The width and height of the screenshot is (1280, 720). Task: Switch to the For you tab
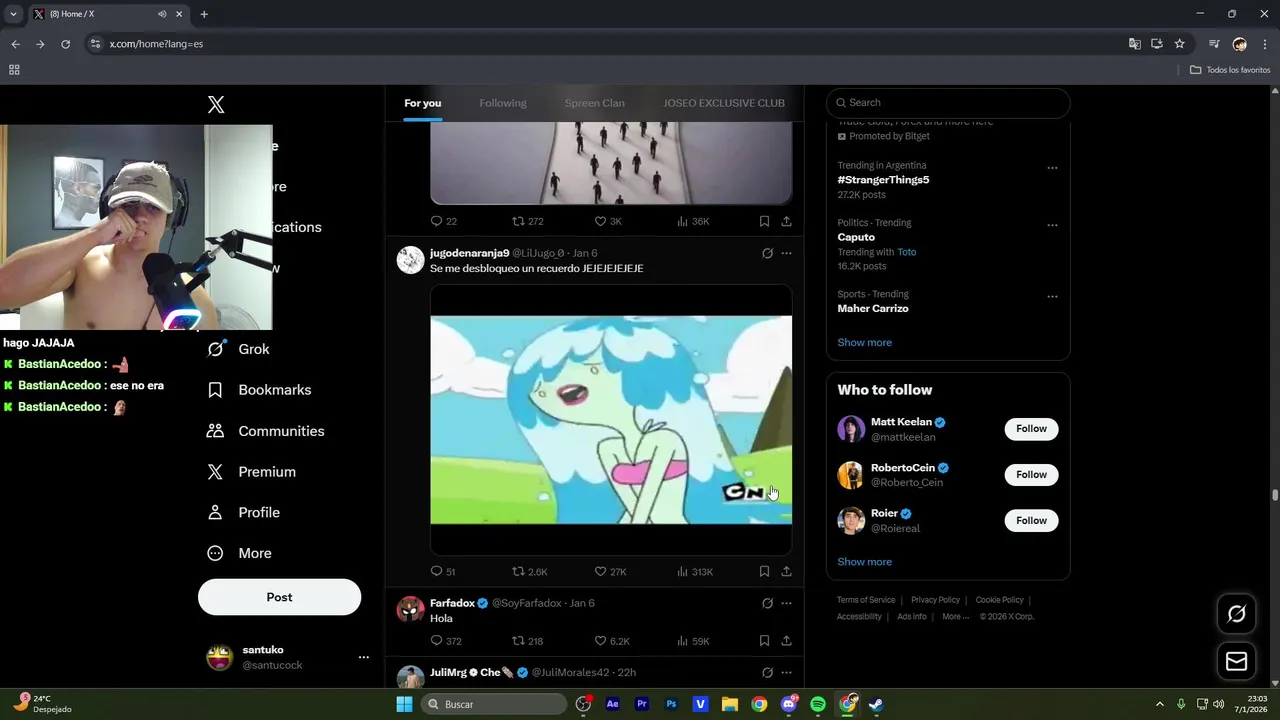(422, 103)
